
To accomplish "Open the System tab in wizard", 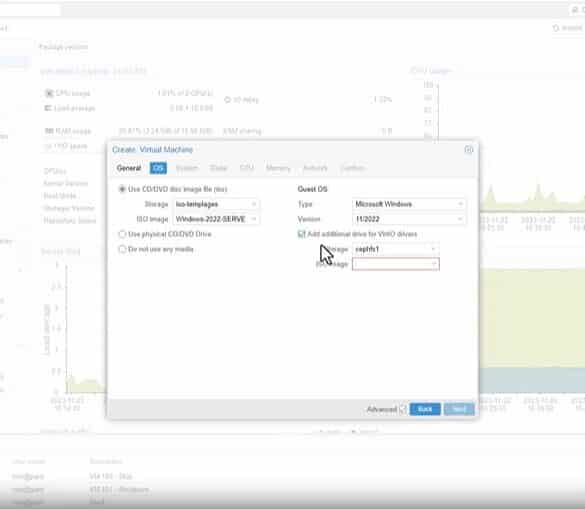I will (187, 168).
